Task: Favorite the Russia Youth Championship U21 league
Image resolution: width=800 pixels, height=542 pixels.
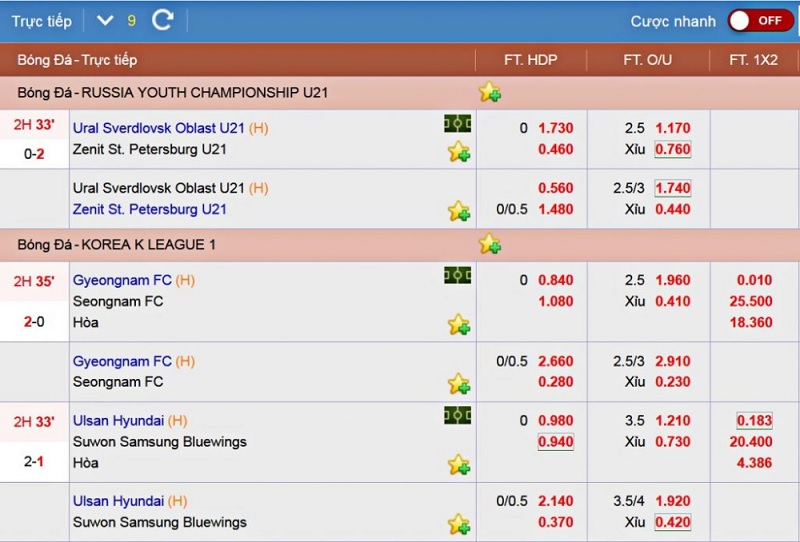Action: click(490, 92)
